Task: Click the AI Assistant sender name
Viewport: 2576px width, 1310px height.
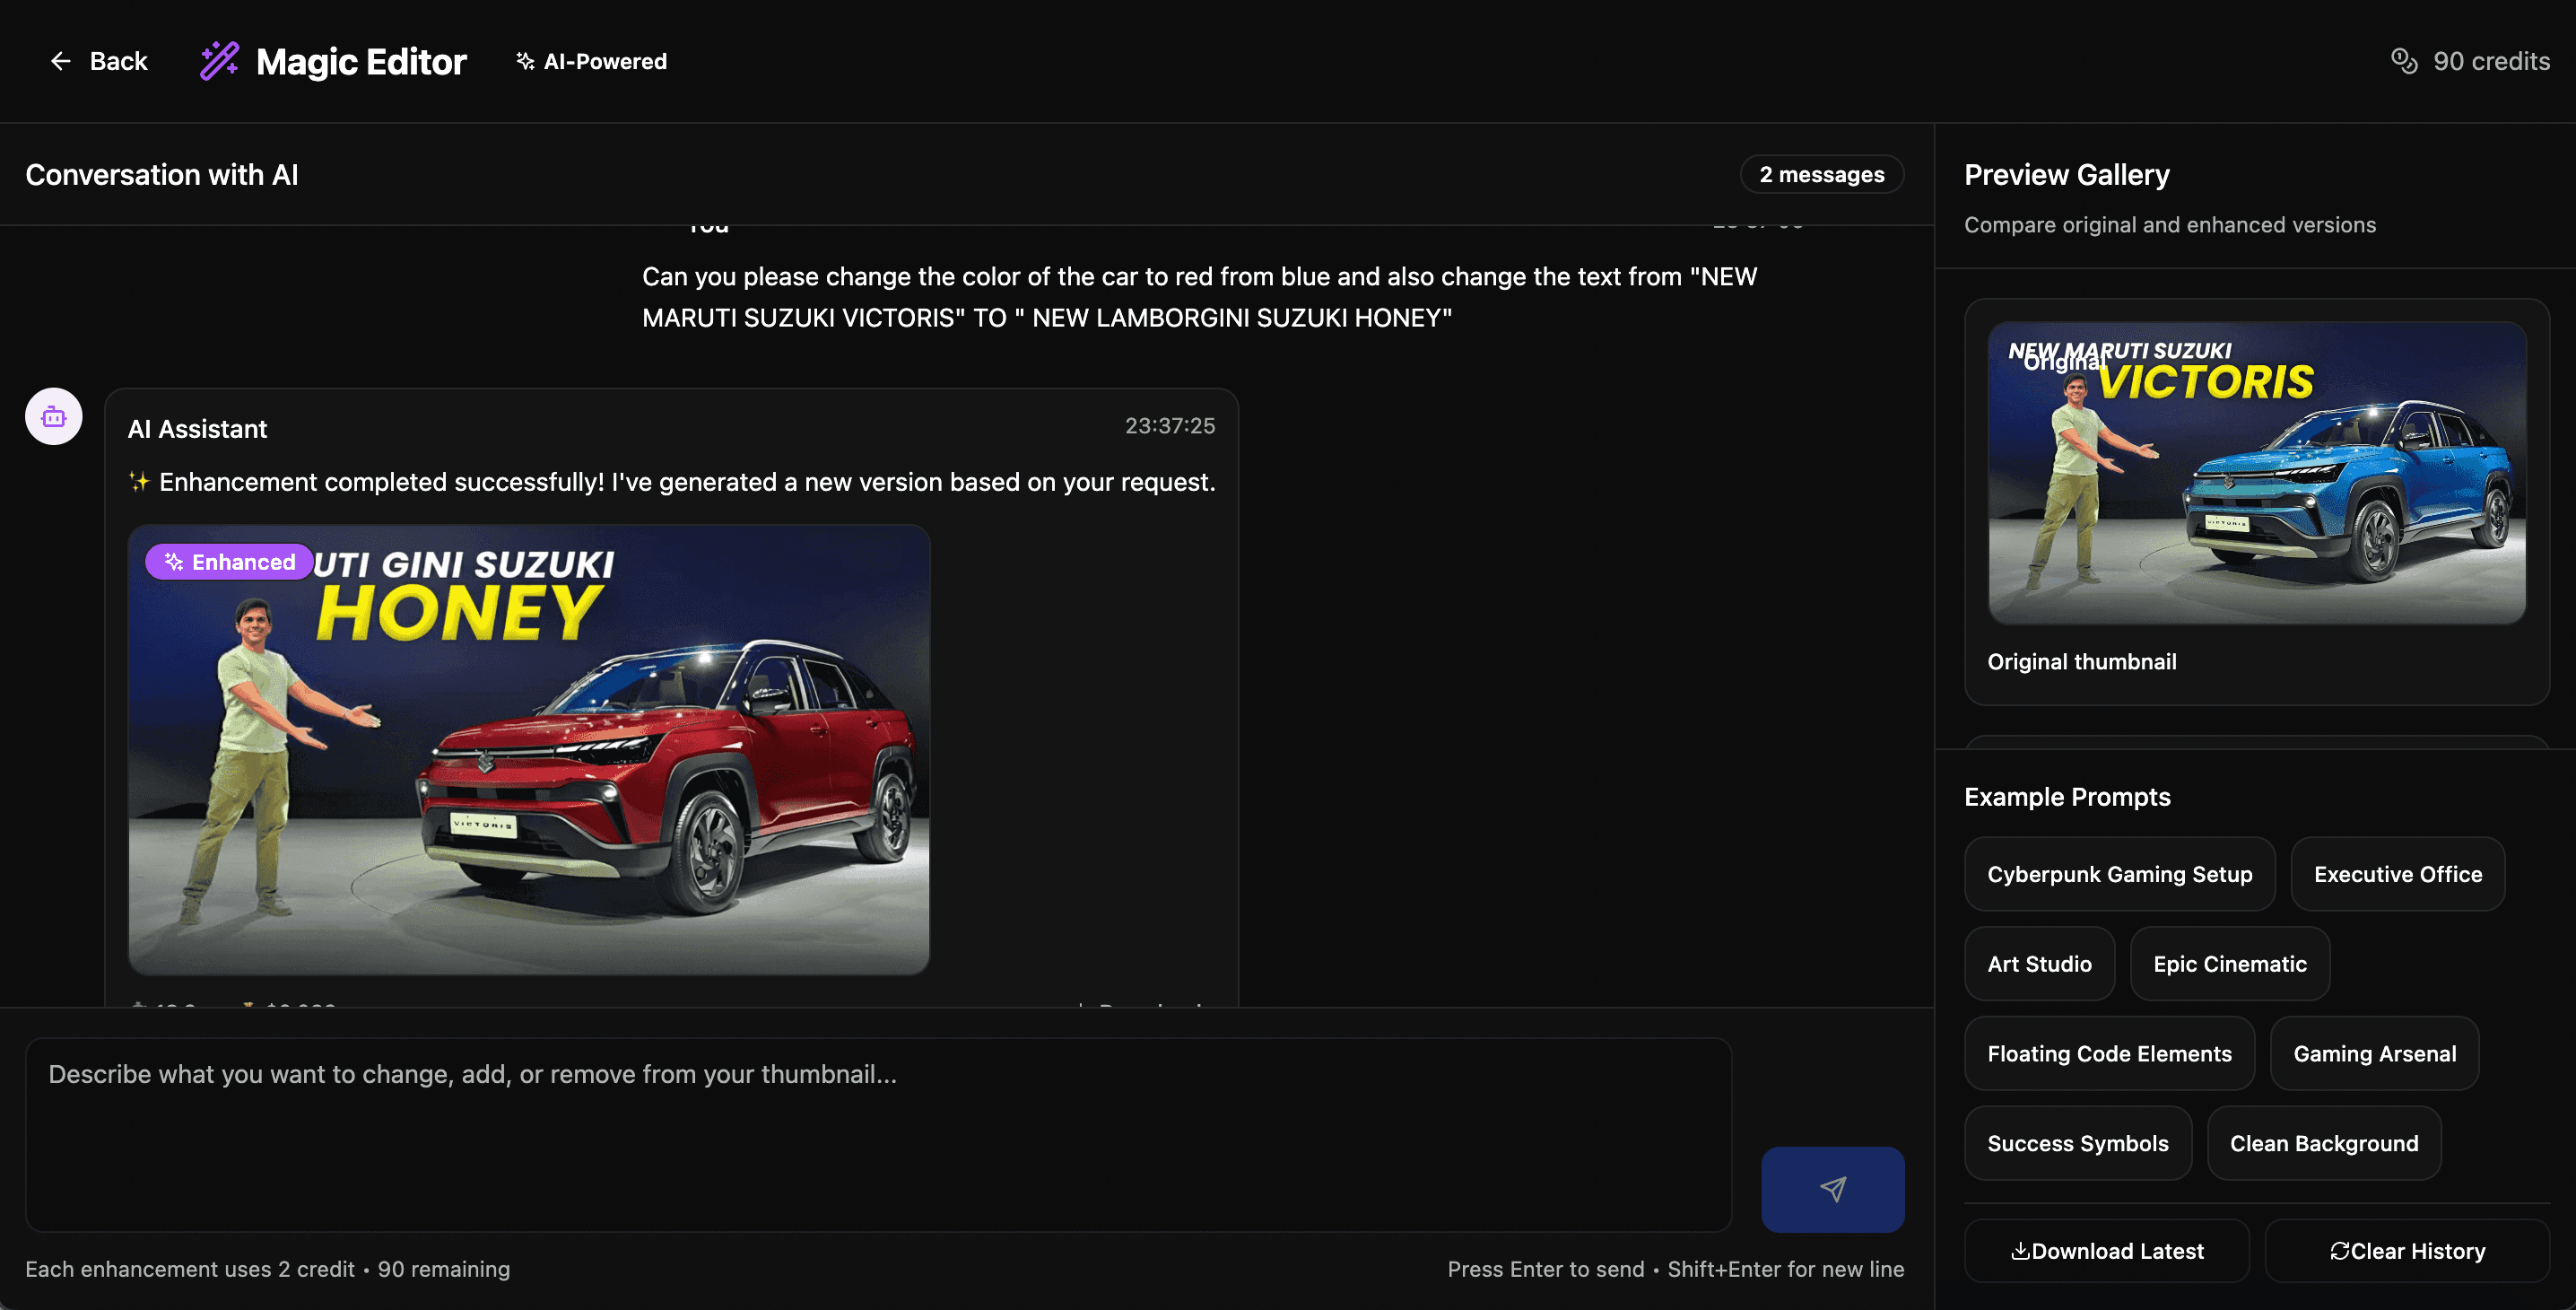Action: [x=197, y=429]
